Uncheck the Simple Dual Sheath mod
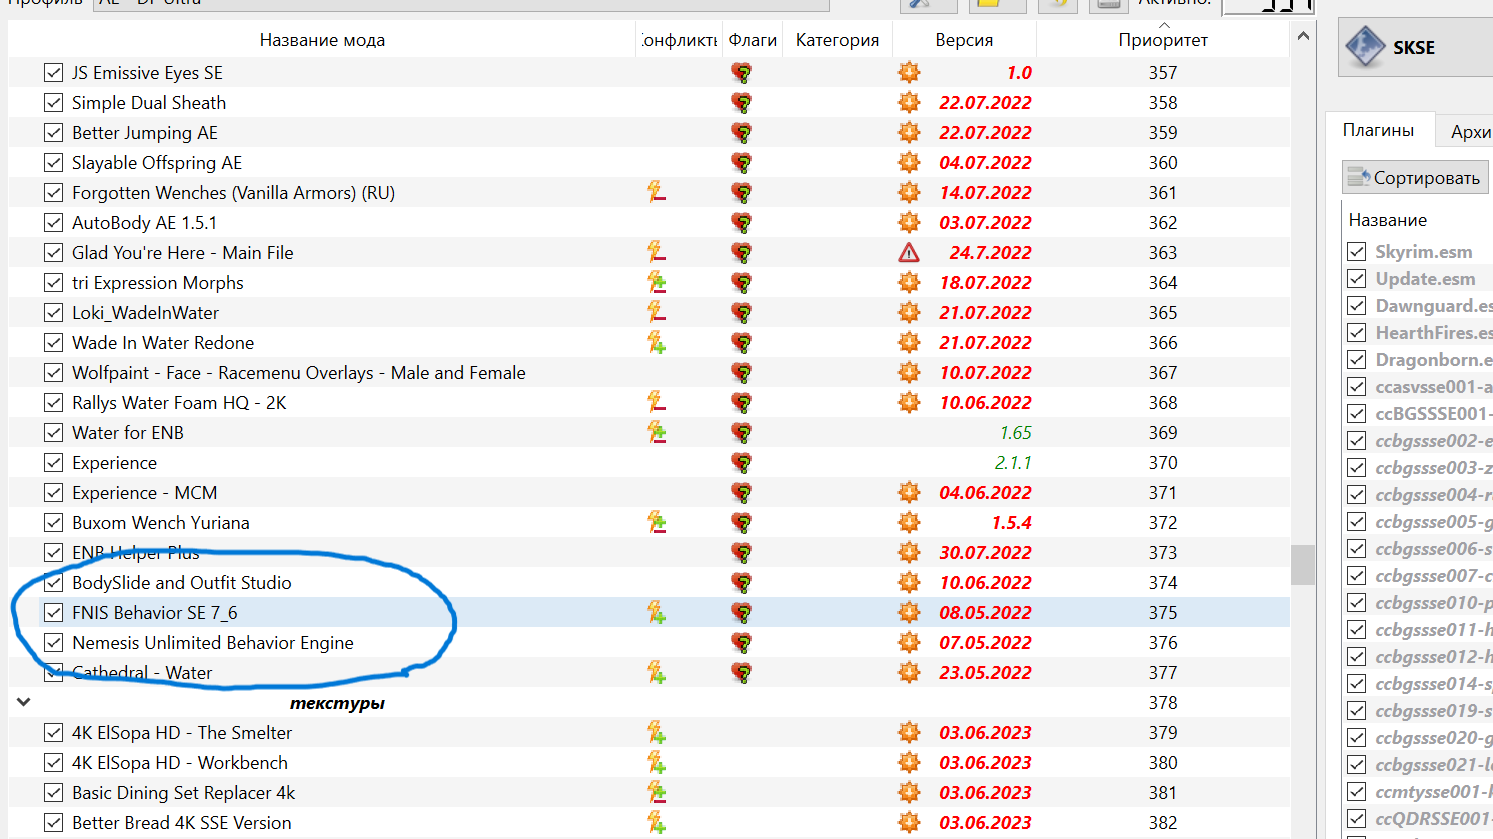Image resolution: width=1493 pixels, height=839 pixels. (54, 103)
